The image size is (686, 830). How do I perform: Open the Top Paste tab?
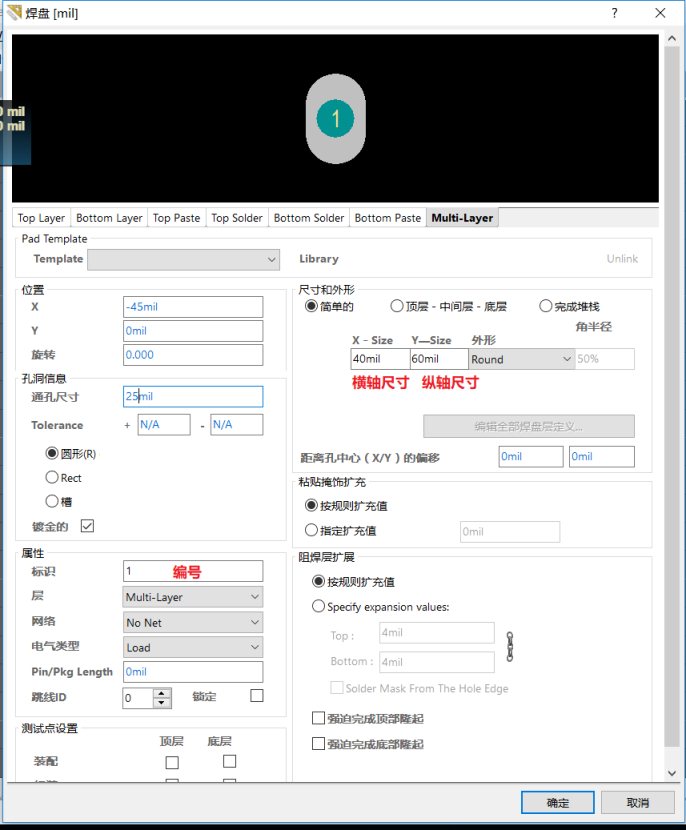(x=176, y=218)
